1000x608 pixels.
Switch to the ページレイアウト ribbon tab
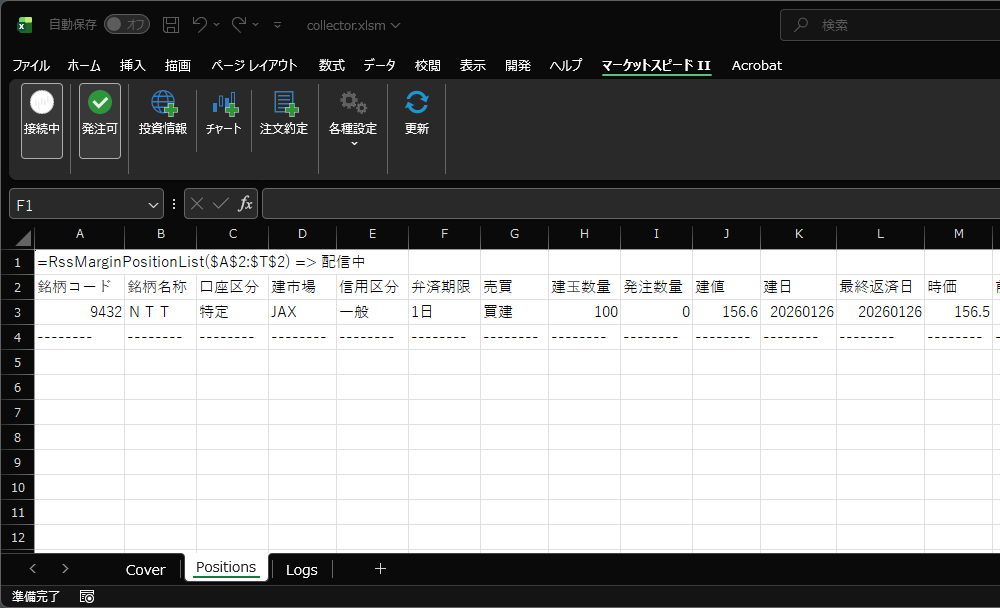coord(254,65)
